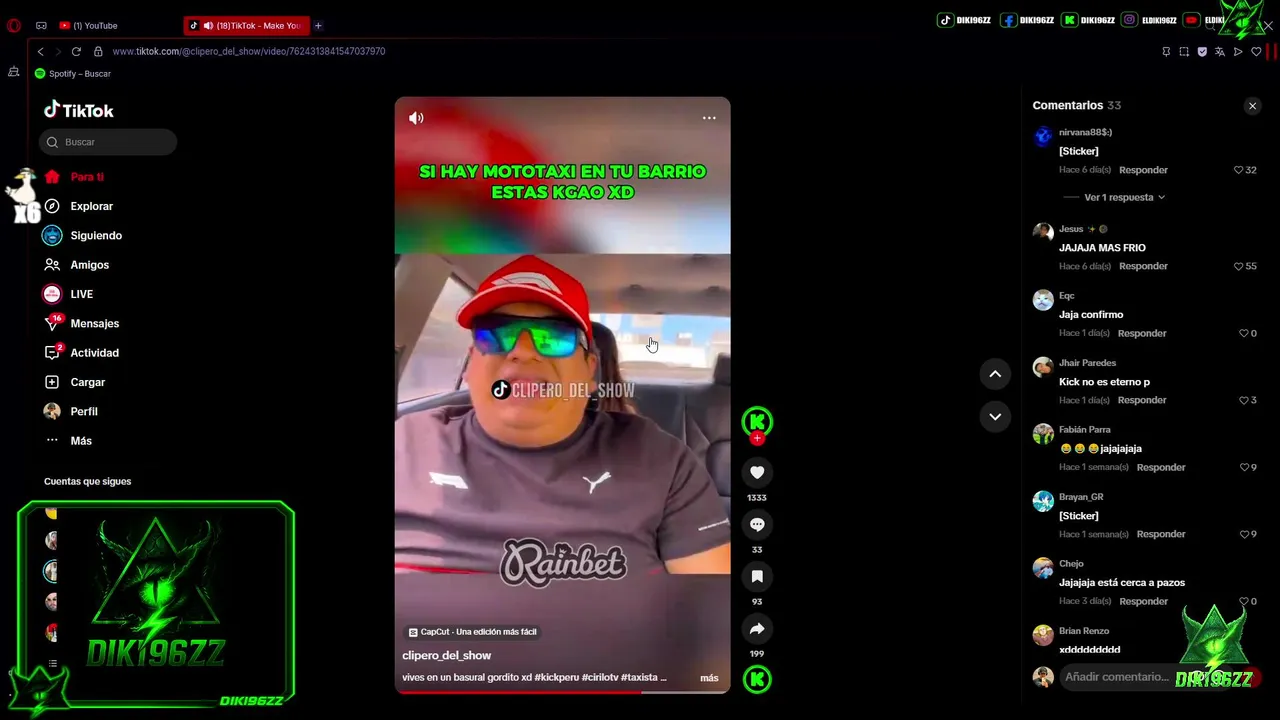Open the sound disc icon below share

[x=757, y=679]
